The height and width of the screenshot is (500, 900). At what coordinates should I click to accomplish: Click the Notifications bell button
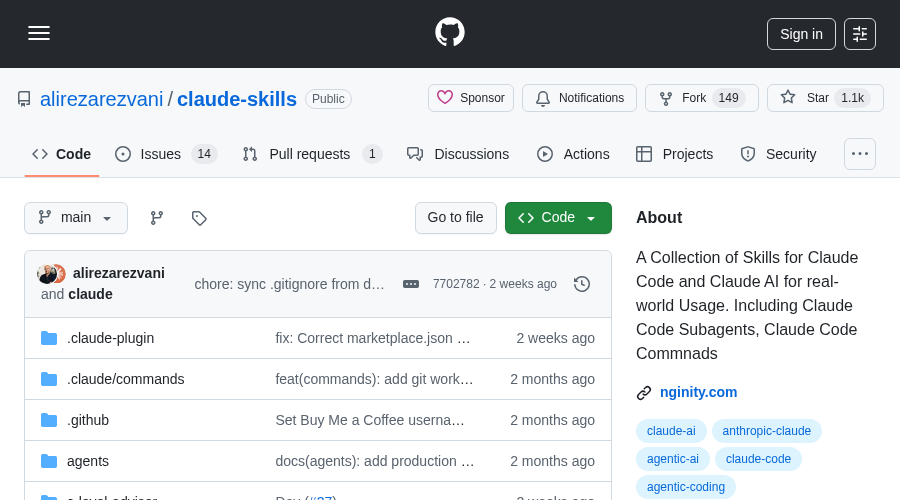click(x=579, y=98)
